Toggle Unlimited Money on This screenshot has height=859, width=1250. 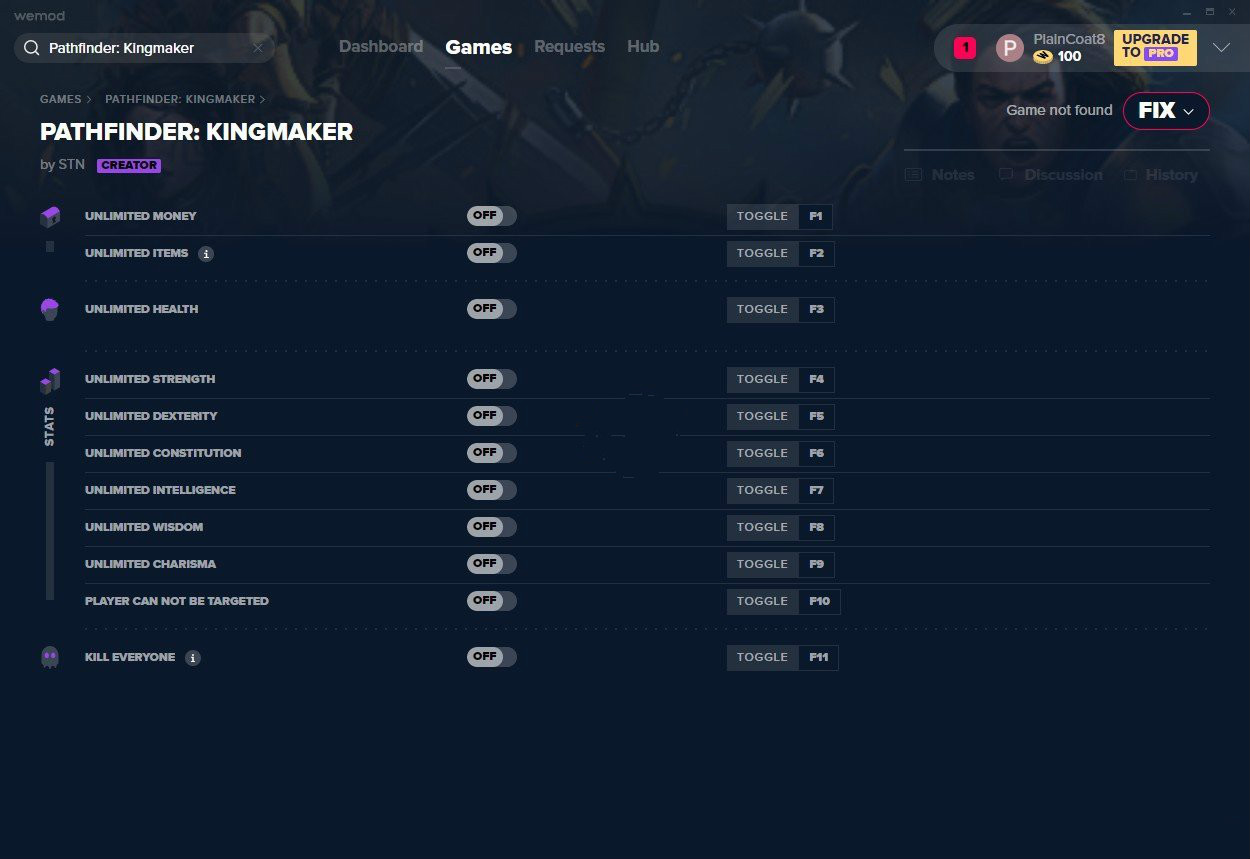[492, 216]
